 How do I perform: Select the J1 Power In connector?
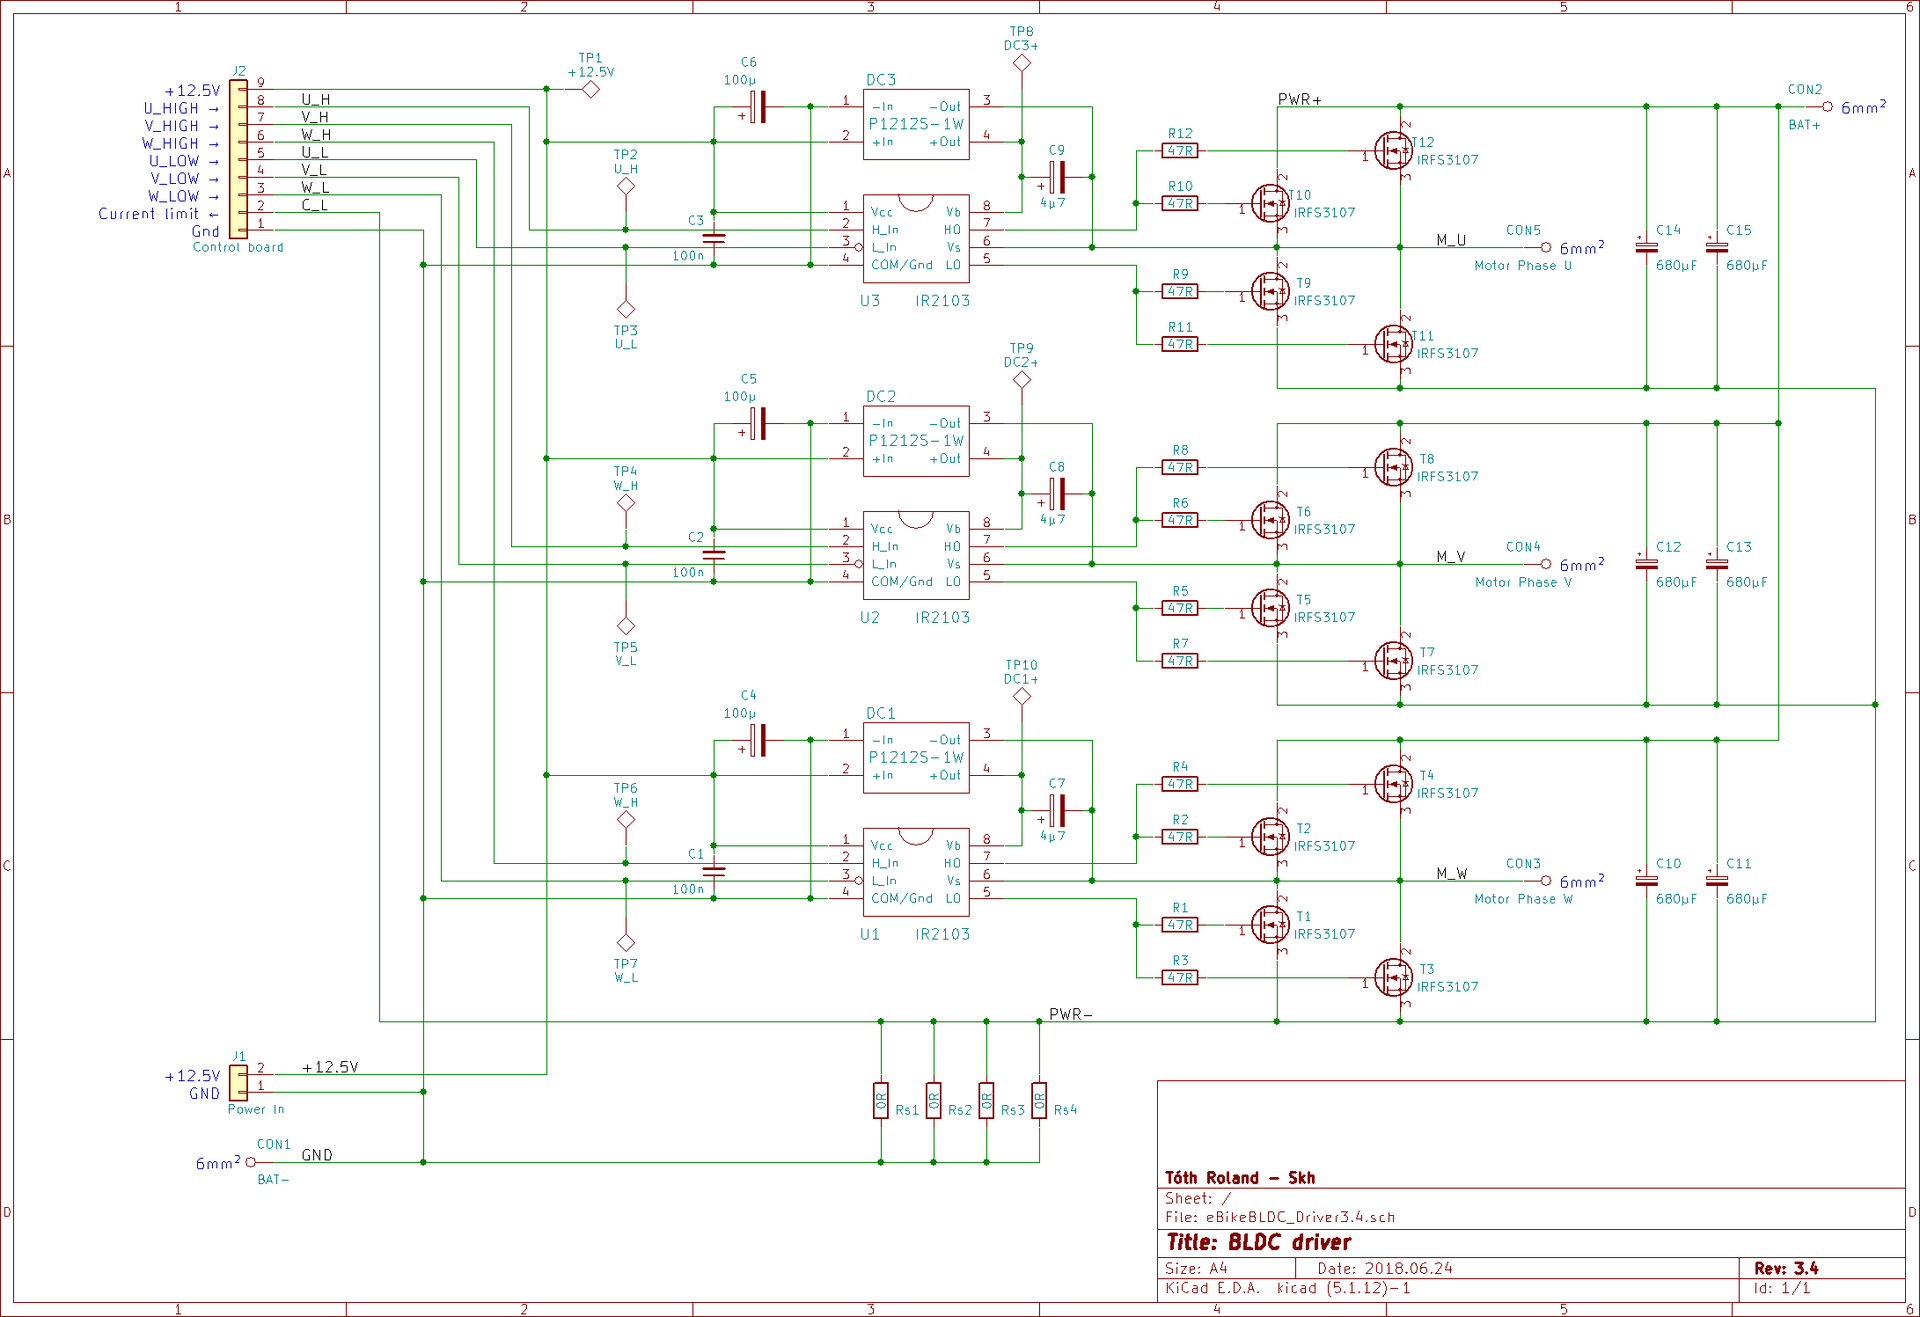[x=238, y=1083]
